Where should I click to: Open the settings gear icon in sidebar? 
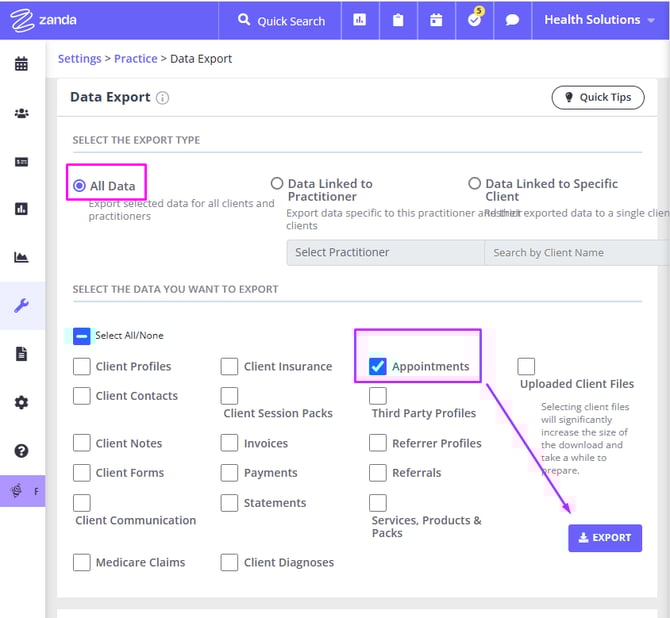click(21, 402)
